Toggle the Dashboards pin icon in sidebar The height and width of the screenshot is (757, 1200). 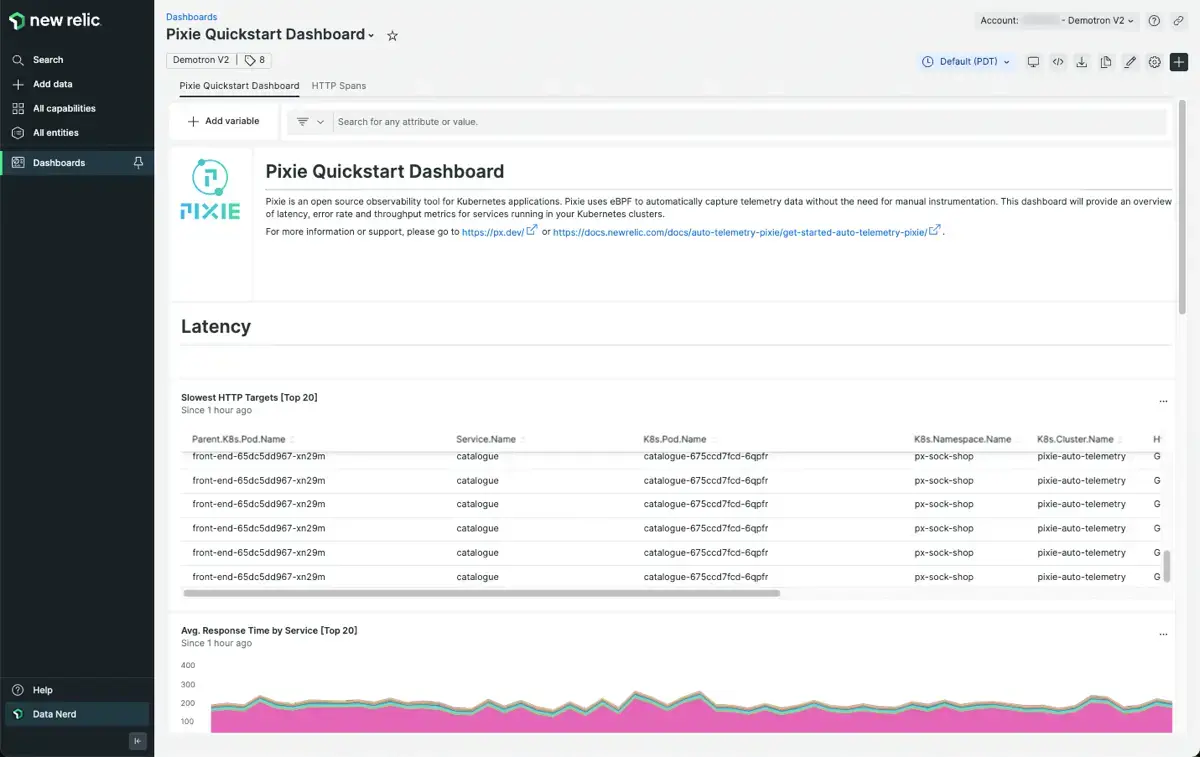tap(138, 163)
